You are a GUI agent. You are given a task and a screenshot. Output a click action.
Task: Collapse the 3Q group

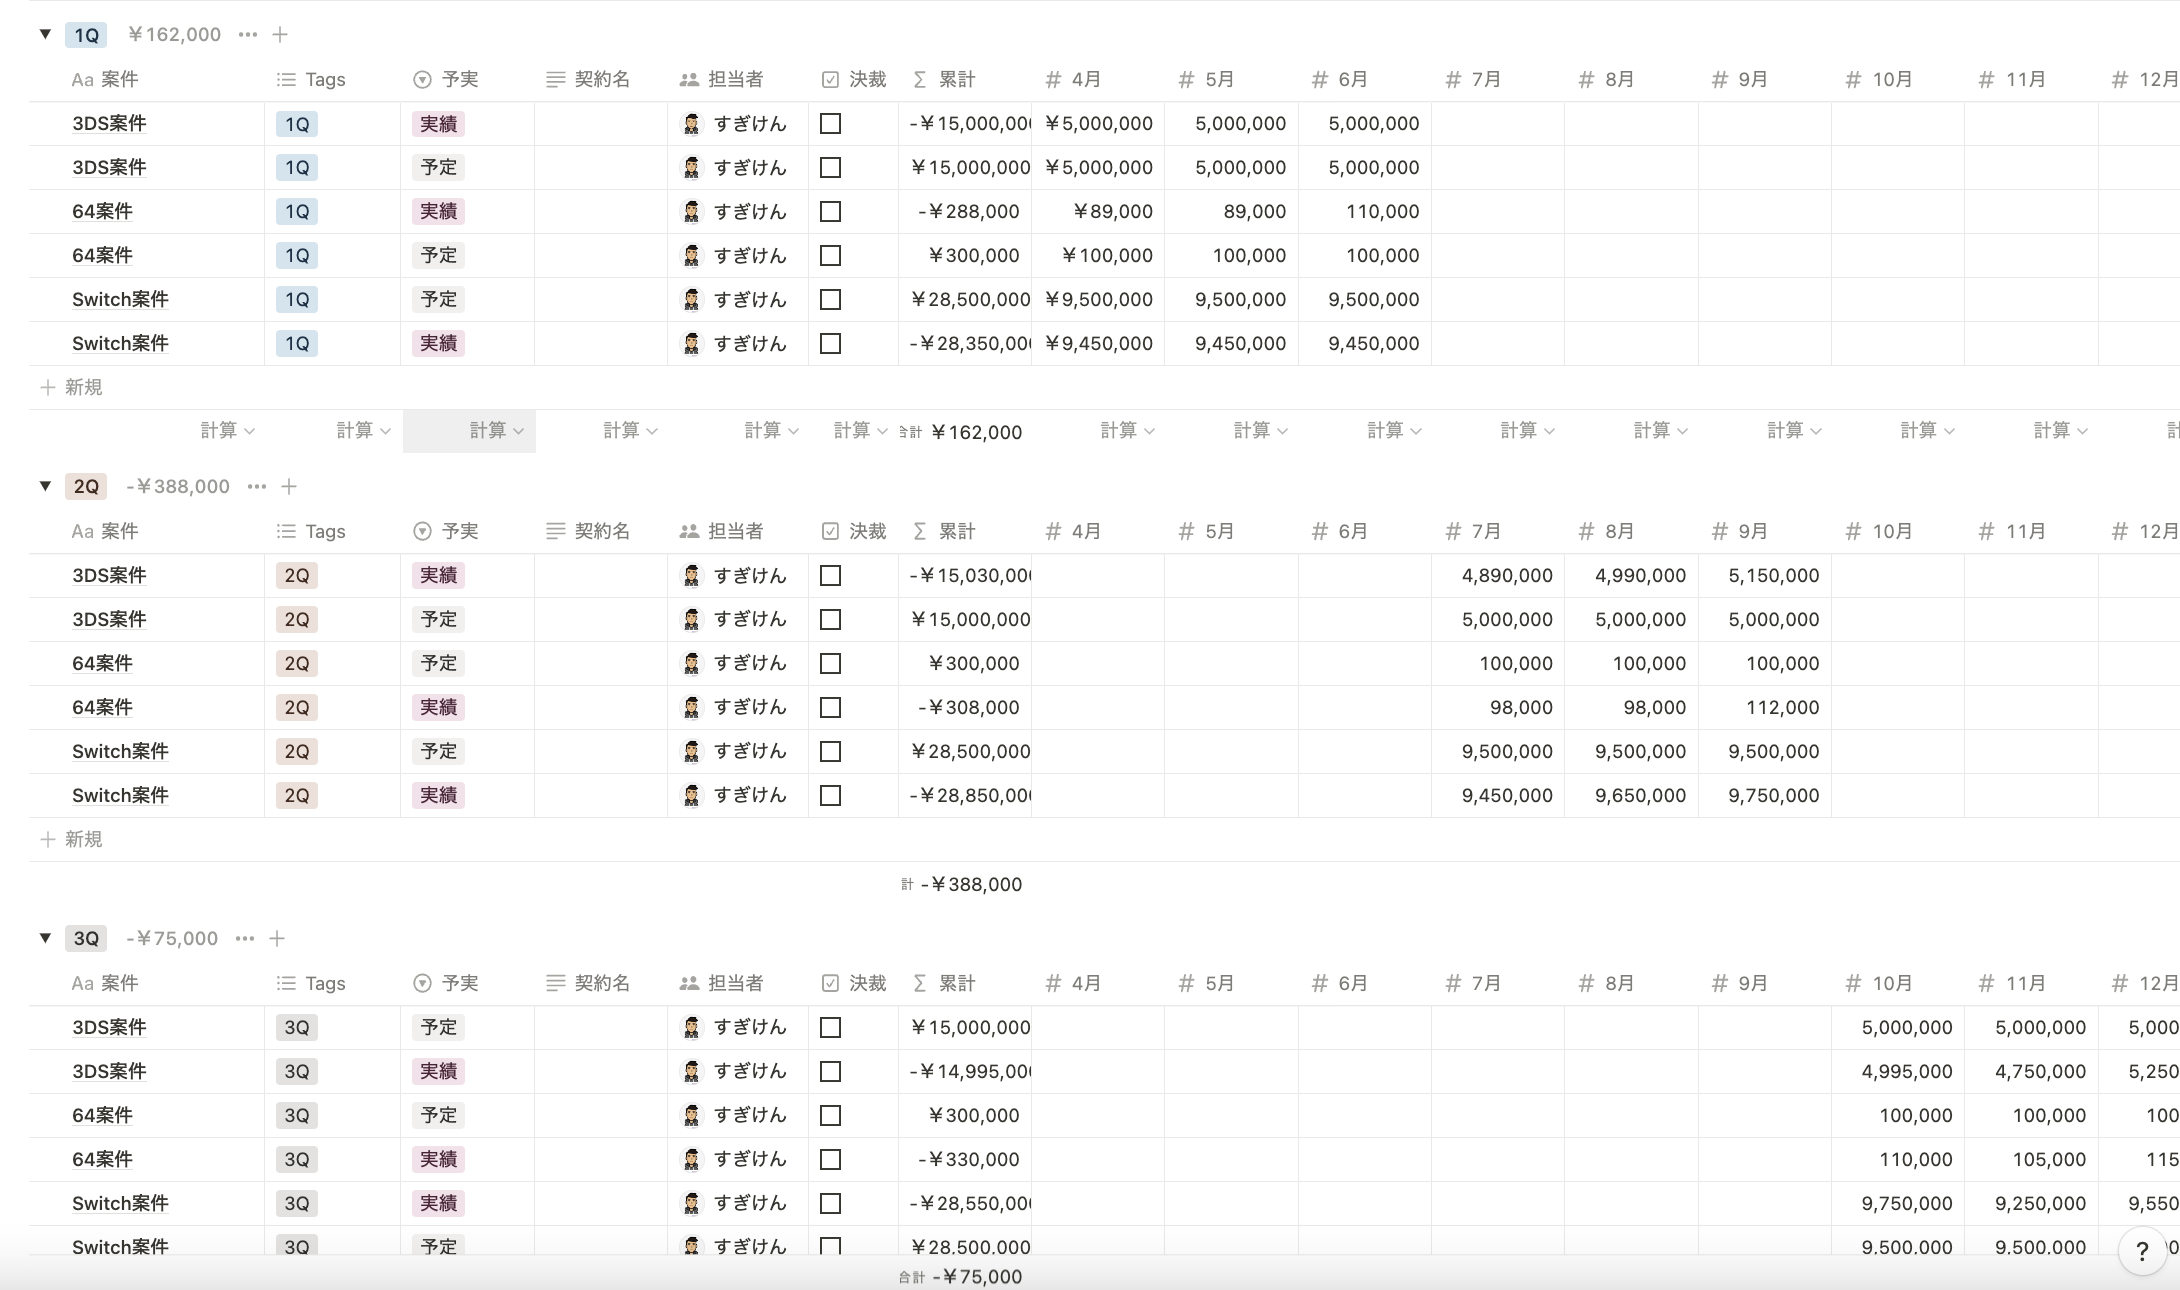click(45, 938)
